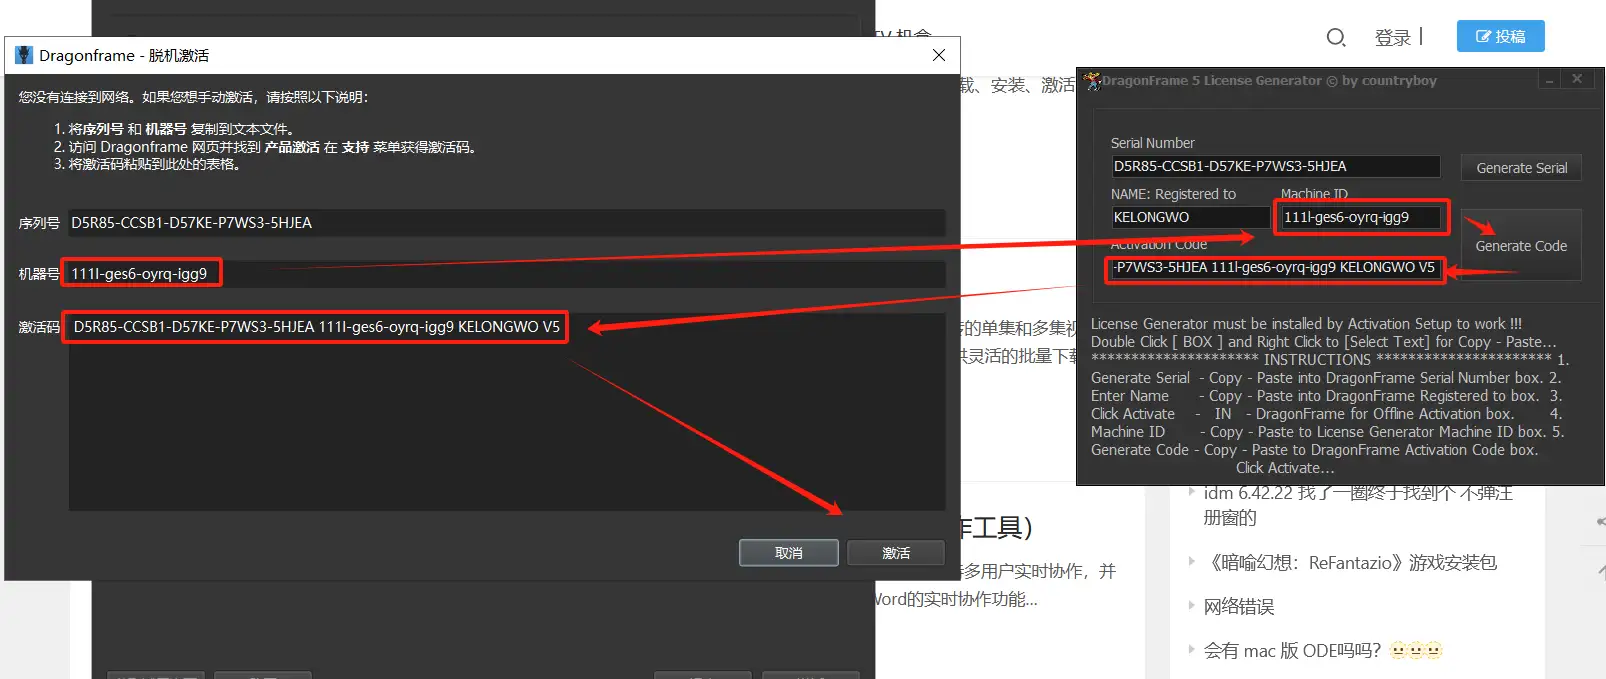The image size is (1606, 679).
Task: Focus the Serial Number field in License Generator
Action: tap(1275, 166)
